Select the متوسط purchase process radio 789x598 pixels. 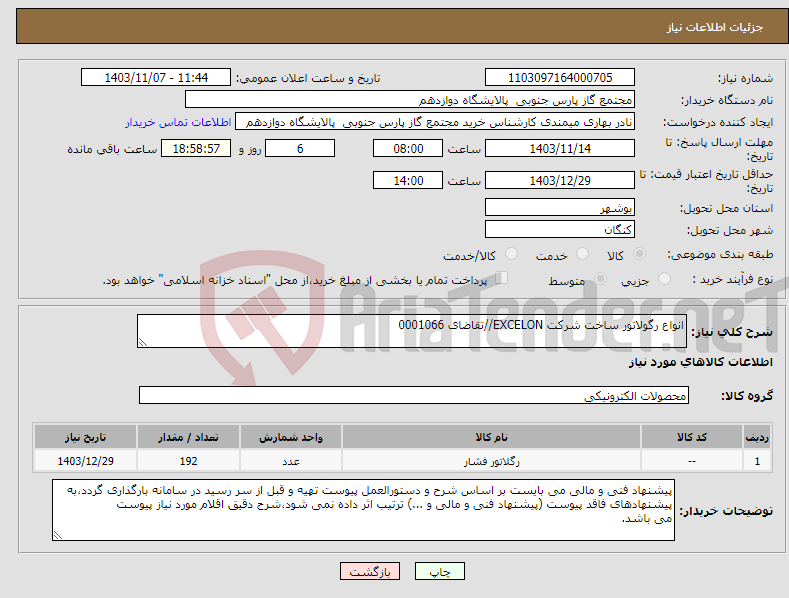tap(600, 278)
